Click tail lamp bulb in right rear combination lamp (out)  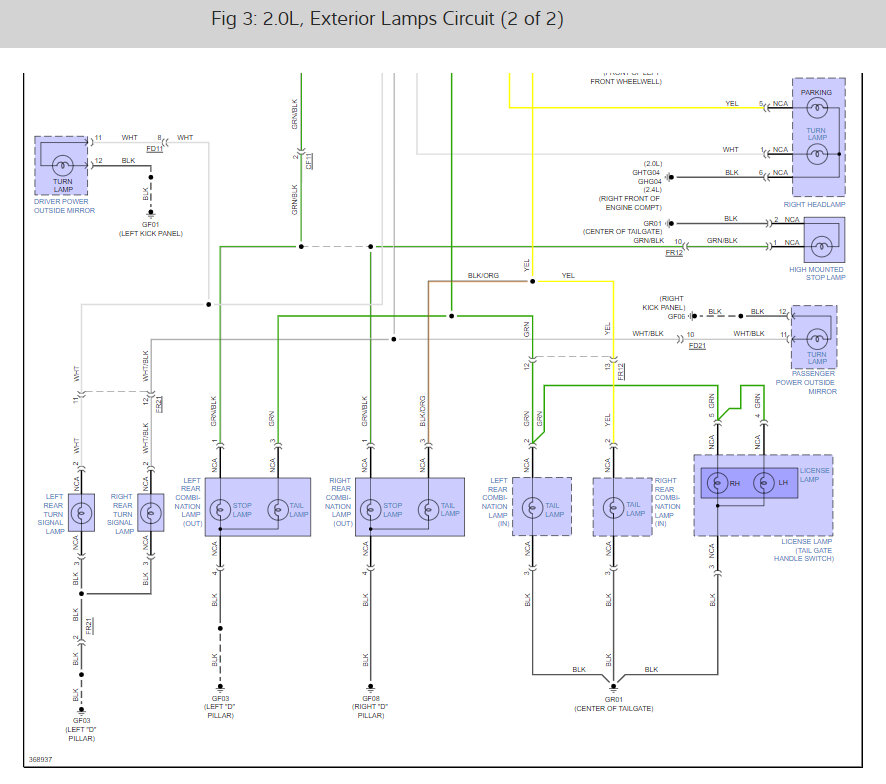[x=428, y=510]
